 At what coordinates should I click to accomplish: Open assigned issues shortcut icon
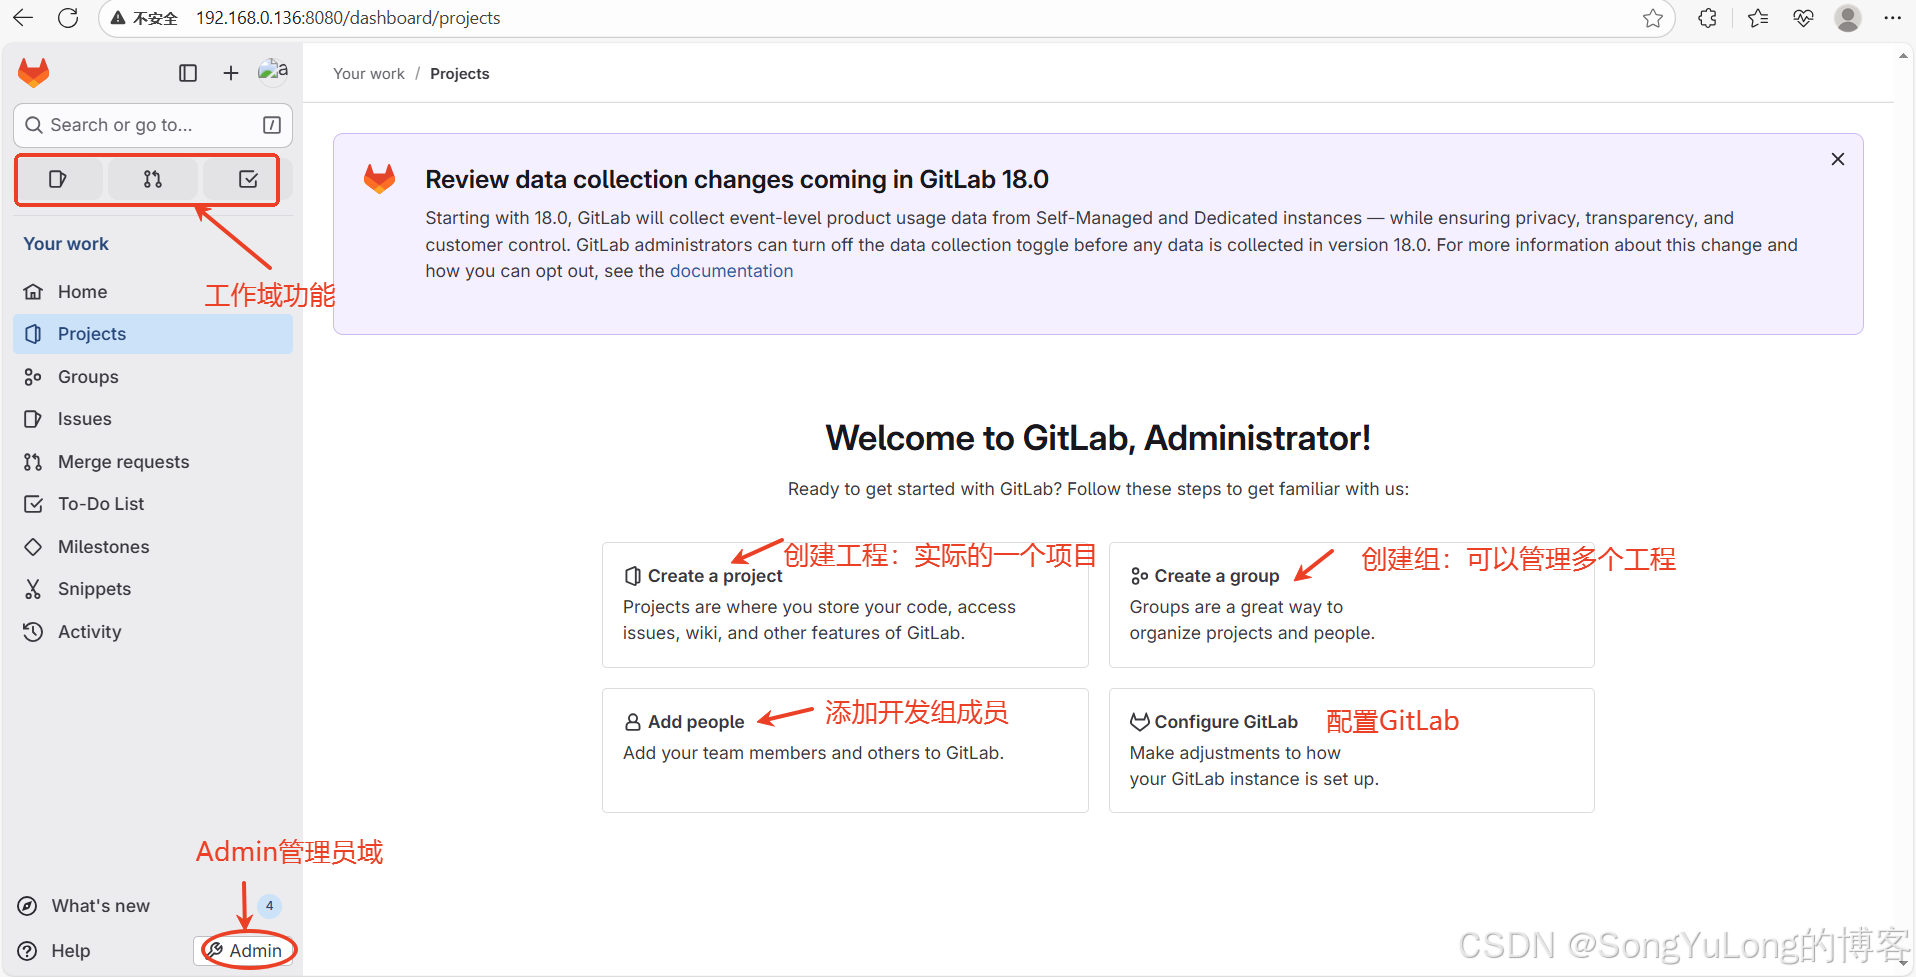pos(58,179)
